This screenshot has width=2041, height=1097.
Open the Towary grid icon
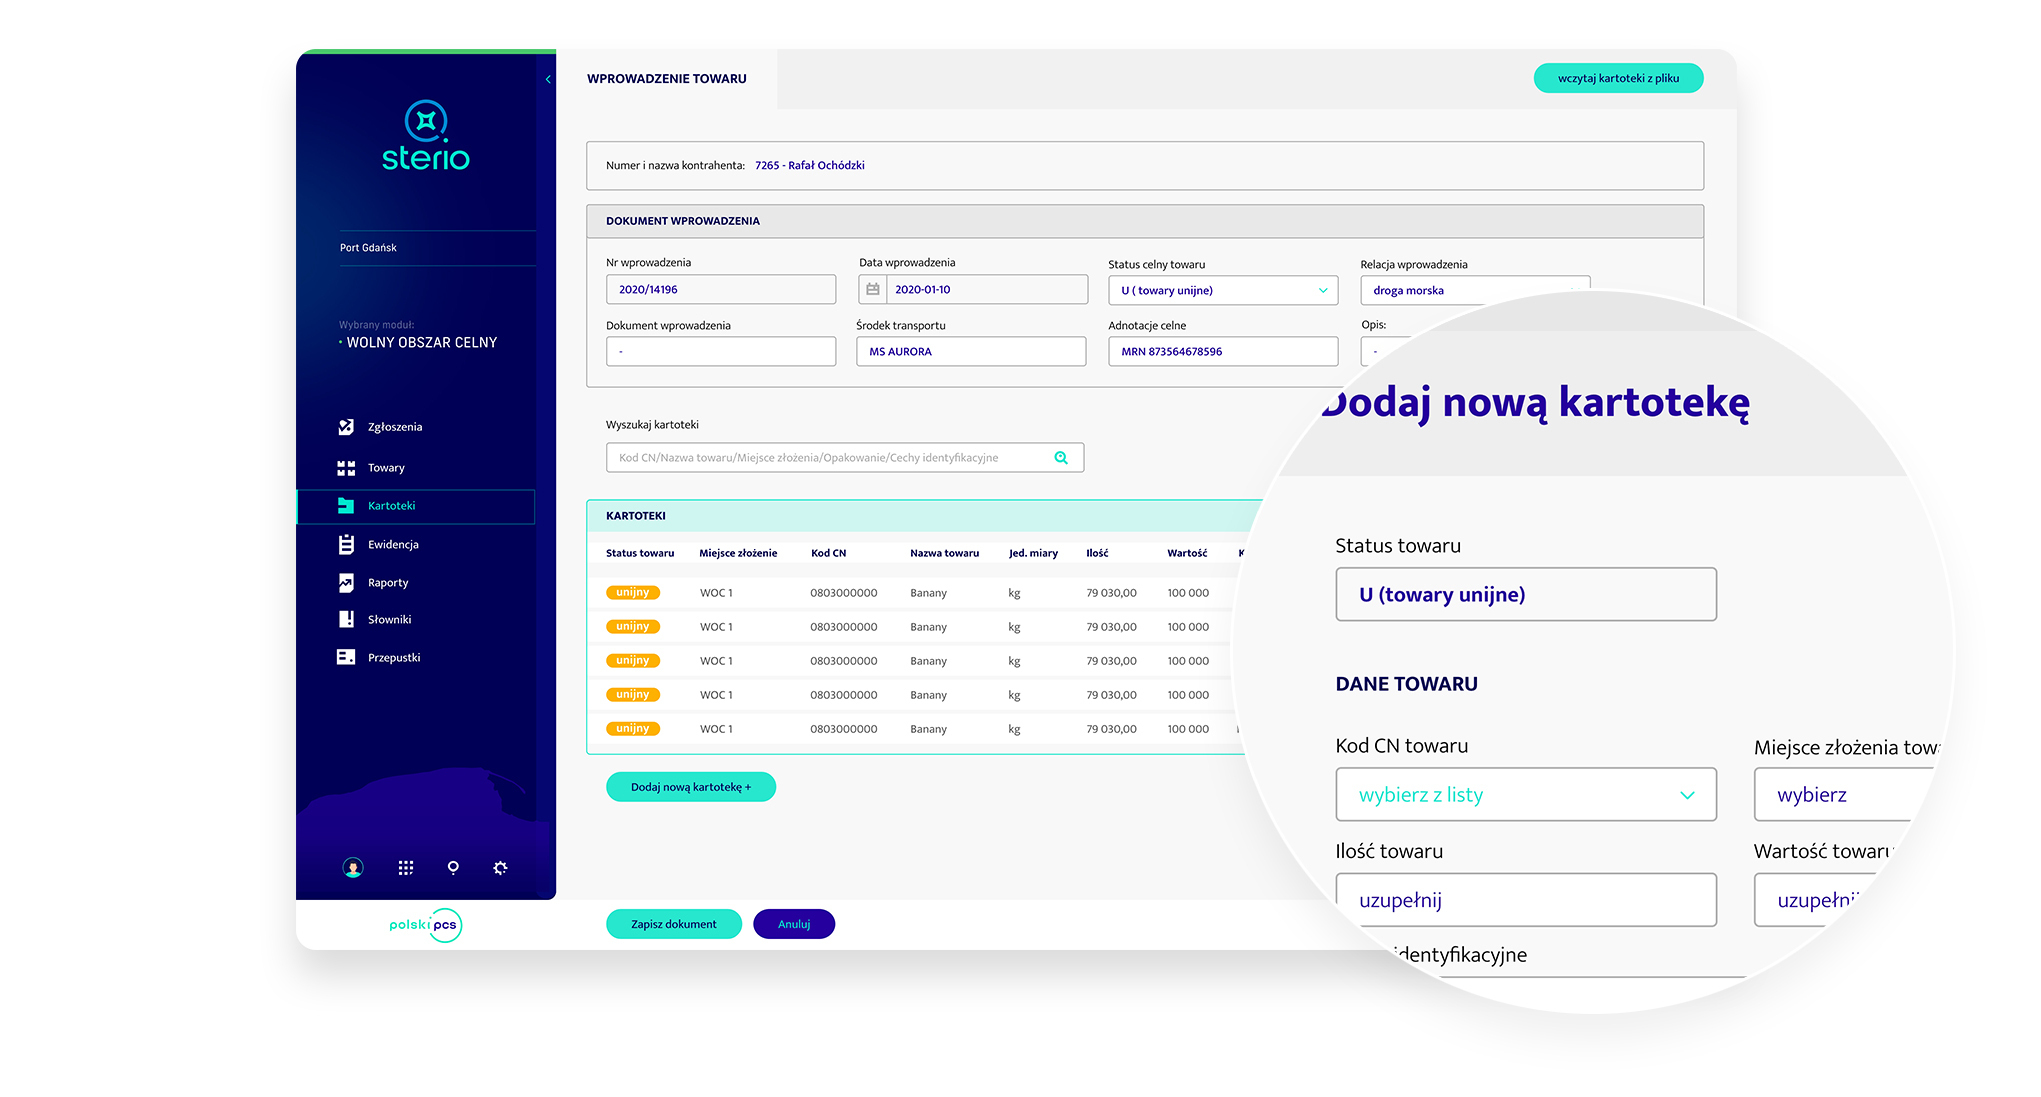point(346,468)
